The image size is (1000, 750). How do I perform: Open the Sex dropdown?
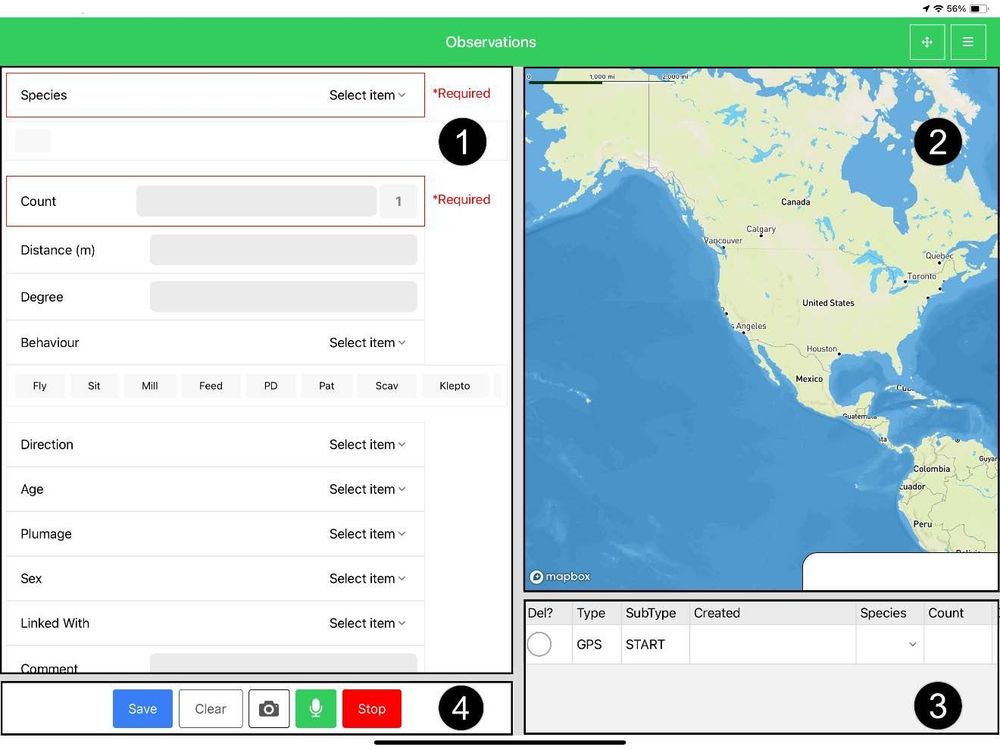click(x=367, y=578)
